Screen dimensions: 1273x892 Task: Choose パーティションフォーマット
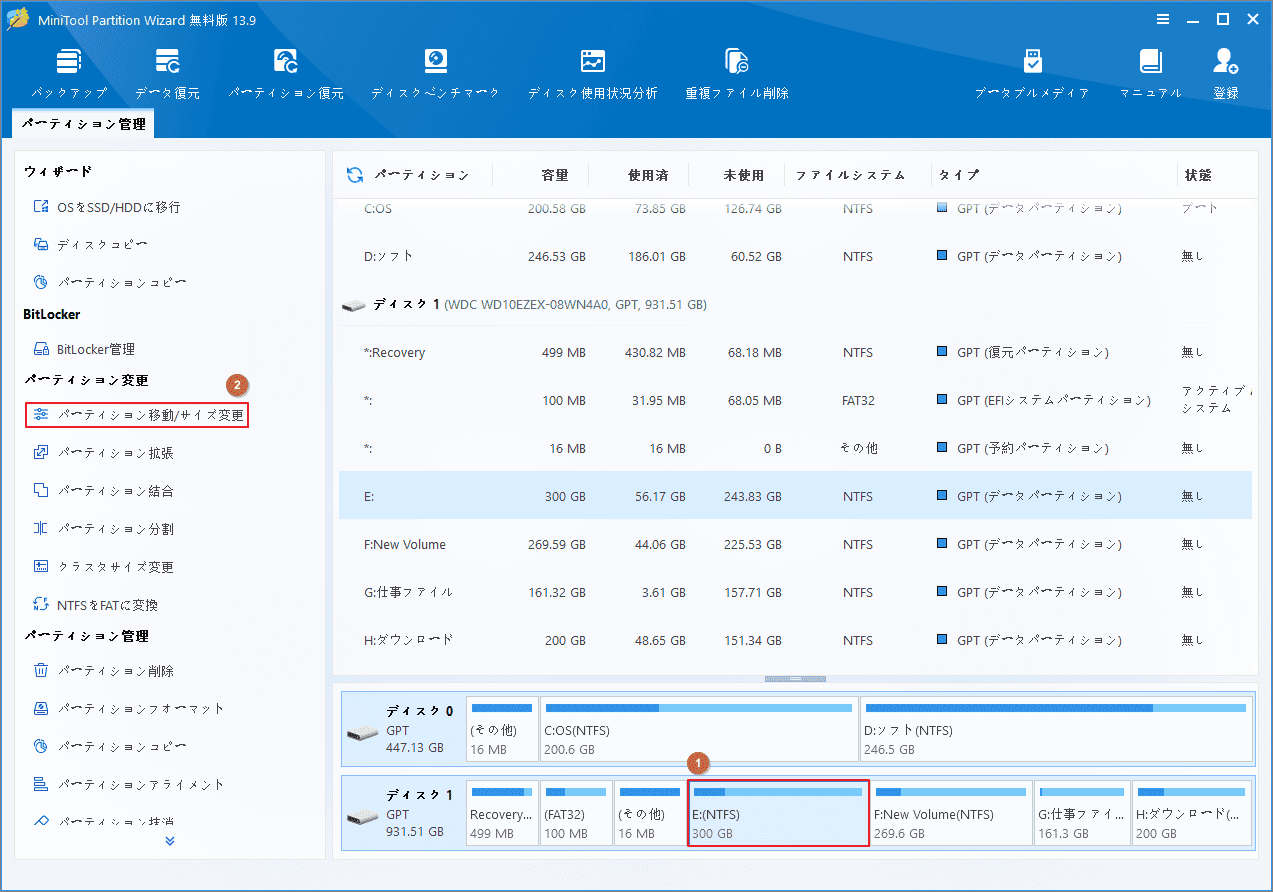[x=129, y=709]
